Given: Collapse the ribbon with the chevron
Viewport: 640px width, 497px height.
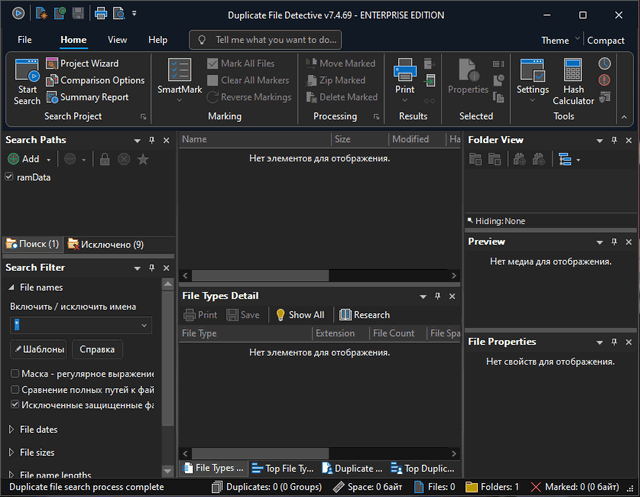Looking at the screenshot, I should 624,117.
